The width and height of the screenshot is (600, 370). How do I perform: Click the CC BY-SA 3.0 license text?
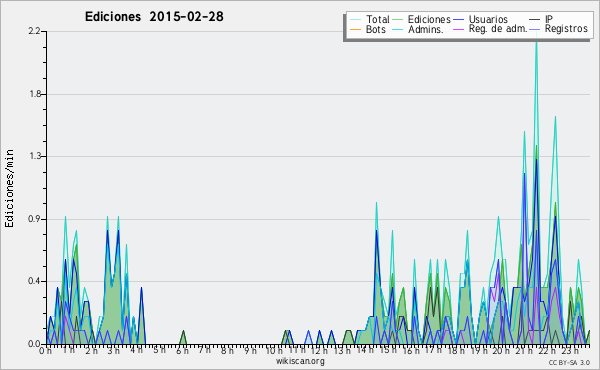pos(569,362)
